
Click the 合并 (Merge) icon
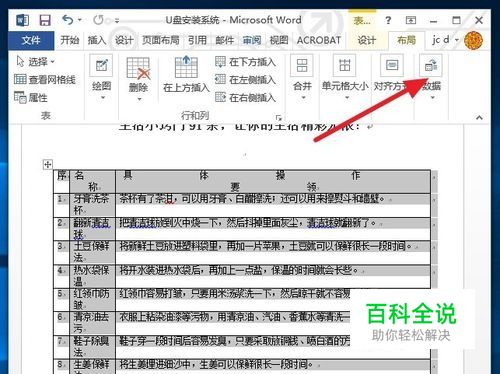pyautogui.click(x=302, y=66)
